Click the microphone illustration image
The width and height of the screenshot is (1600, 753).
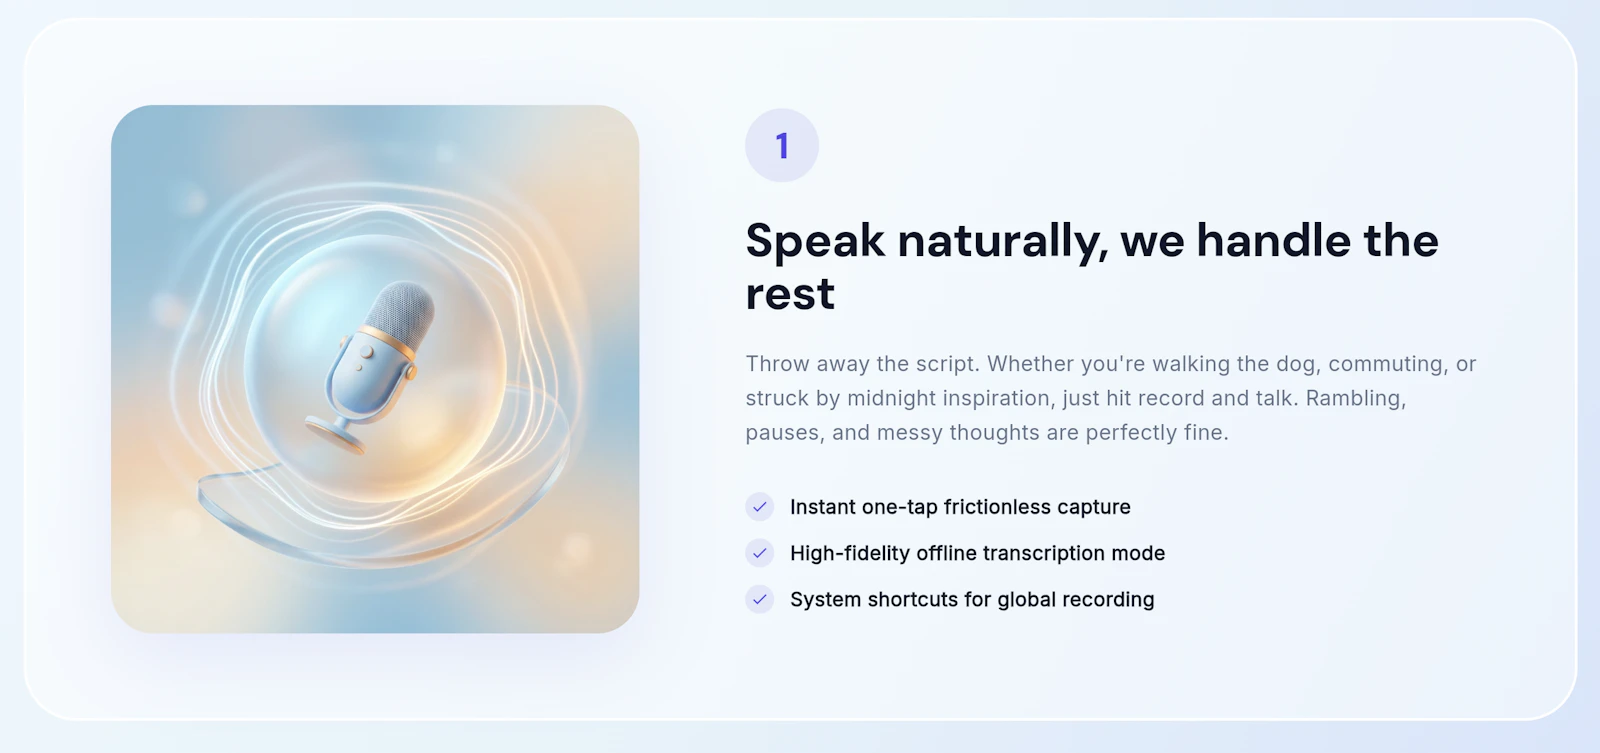point(375,369)
